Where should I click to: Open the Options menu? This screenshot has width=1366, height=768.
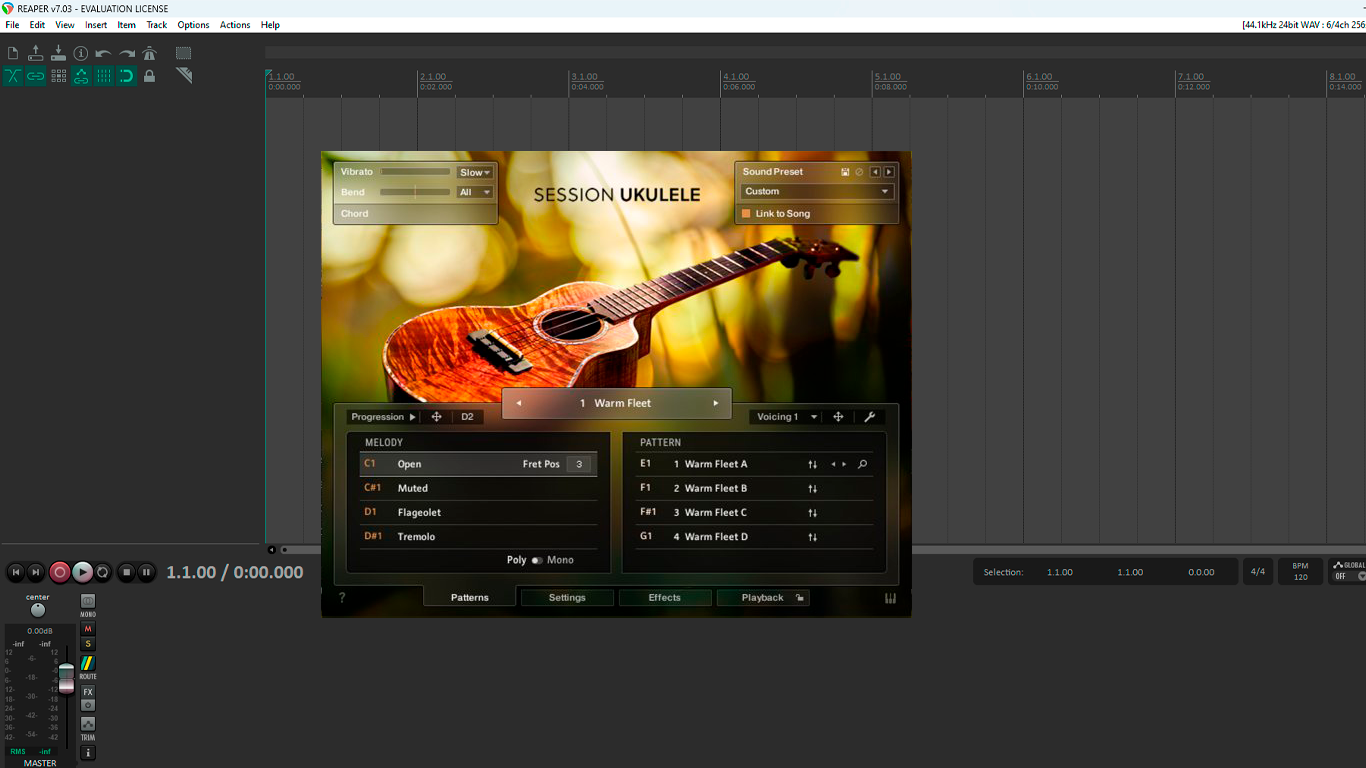coord(193,25)
